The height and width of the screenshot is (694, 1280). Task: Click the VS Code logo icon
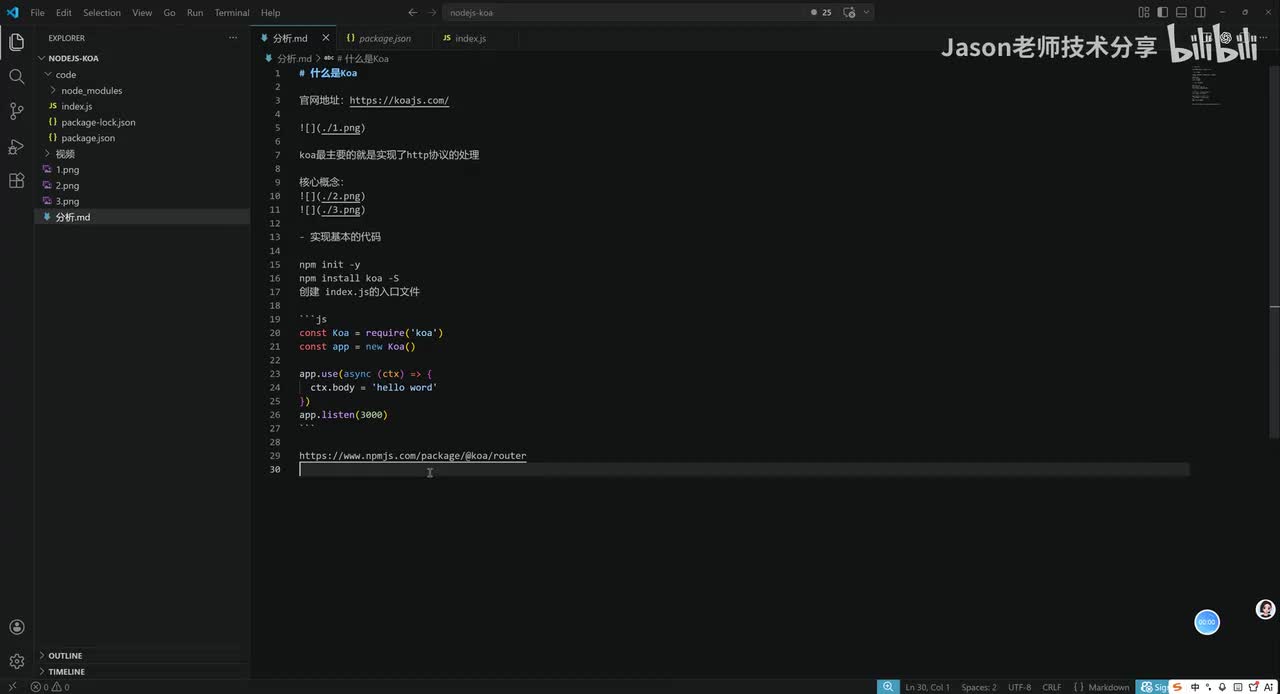pos(12,12)
